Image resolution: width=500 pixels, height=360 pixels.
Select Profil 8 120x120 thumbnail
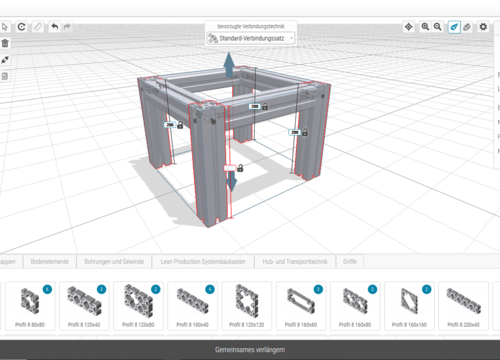[x=247, y=306]
